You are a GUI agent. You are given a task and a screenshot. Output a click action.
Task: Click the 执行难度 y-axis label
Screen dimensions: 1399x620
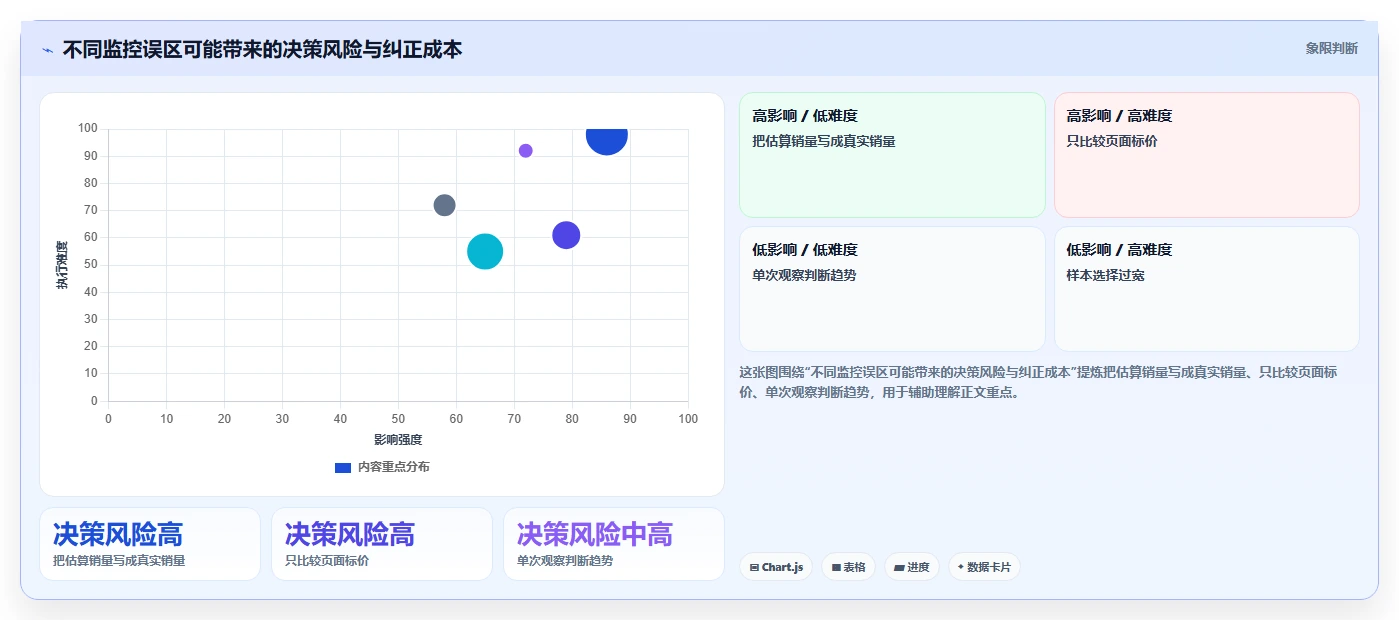(x=62, y=265)
